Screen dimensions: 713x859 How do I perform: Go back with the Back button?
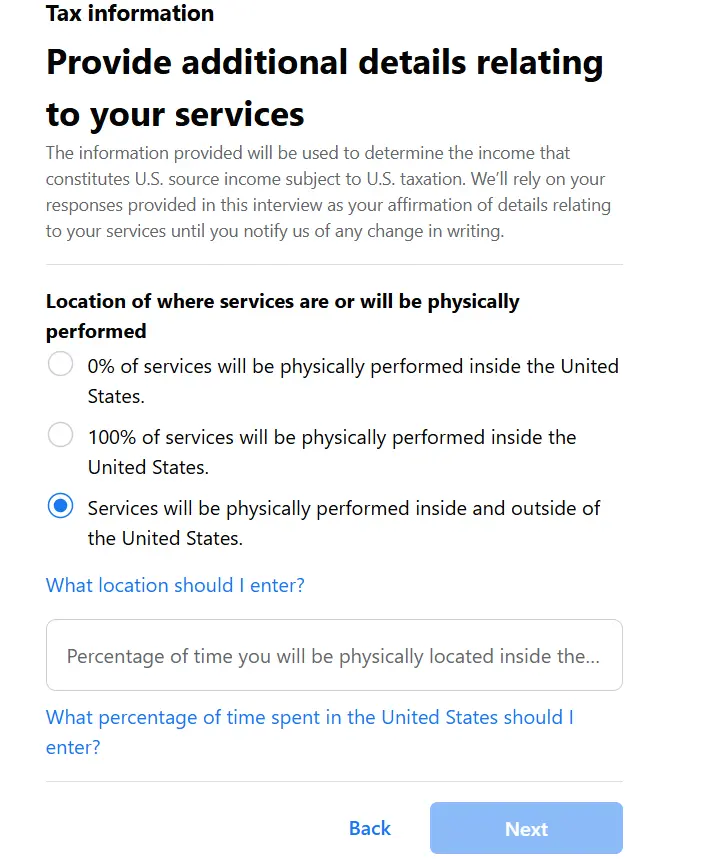tap(370, 828)
